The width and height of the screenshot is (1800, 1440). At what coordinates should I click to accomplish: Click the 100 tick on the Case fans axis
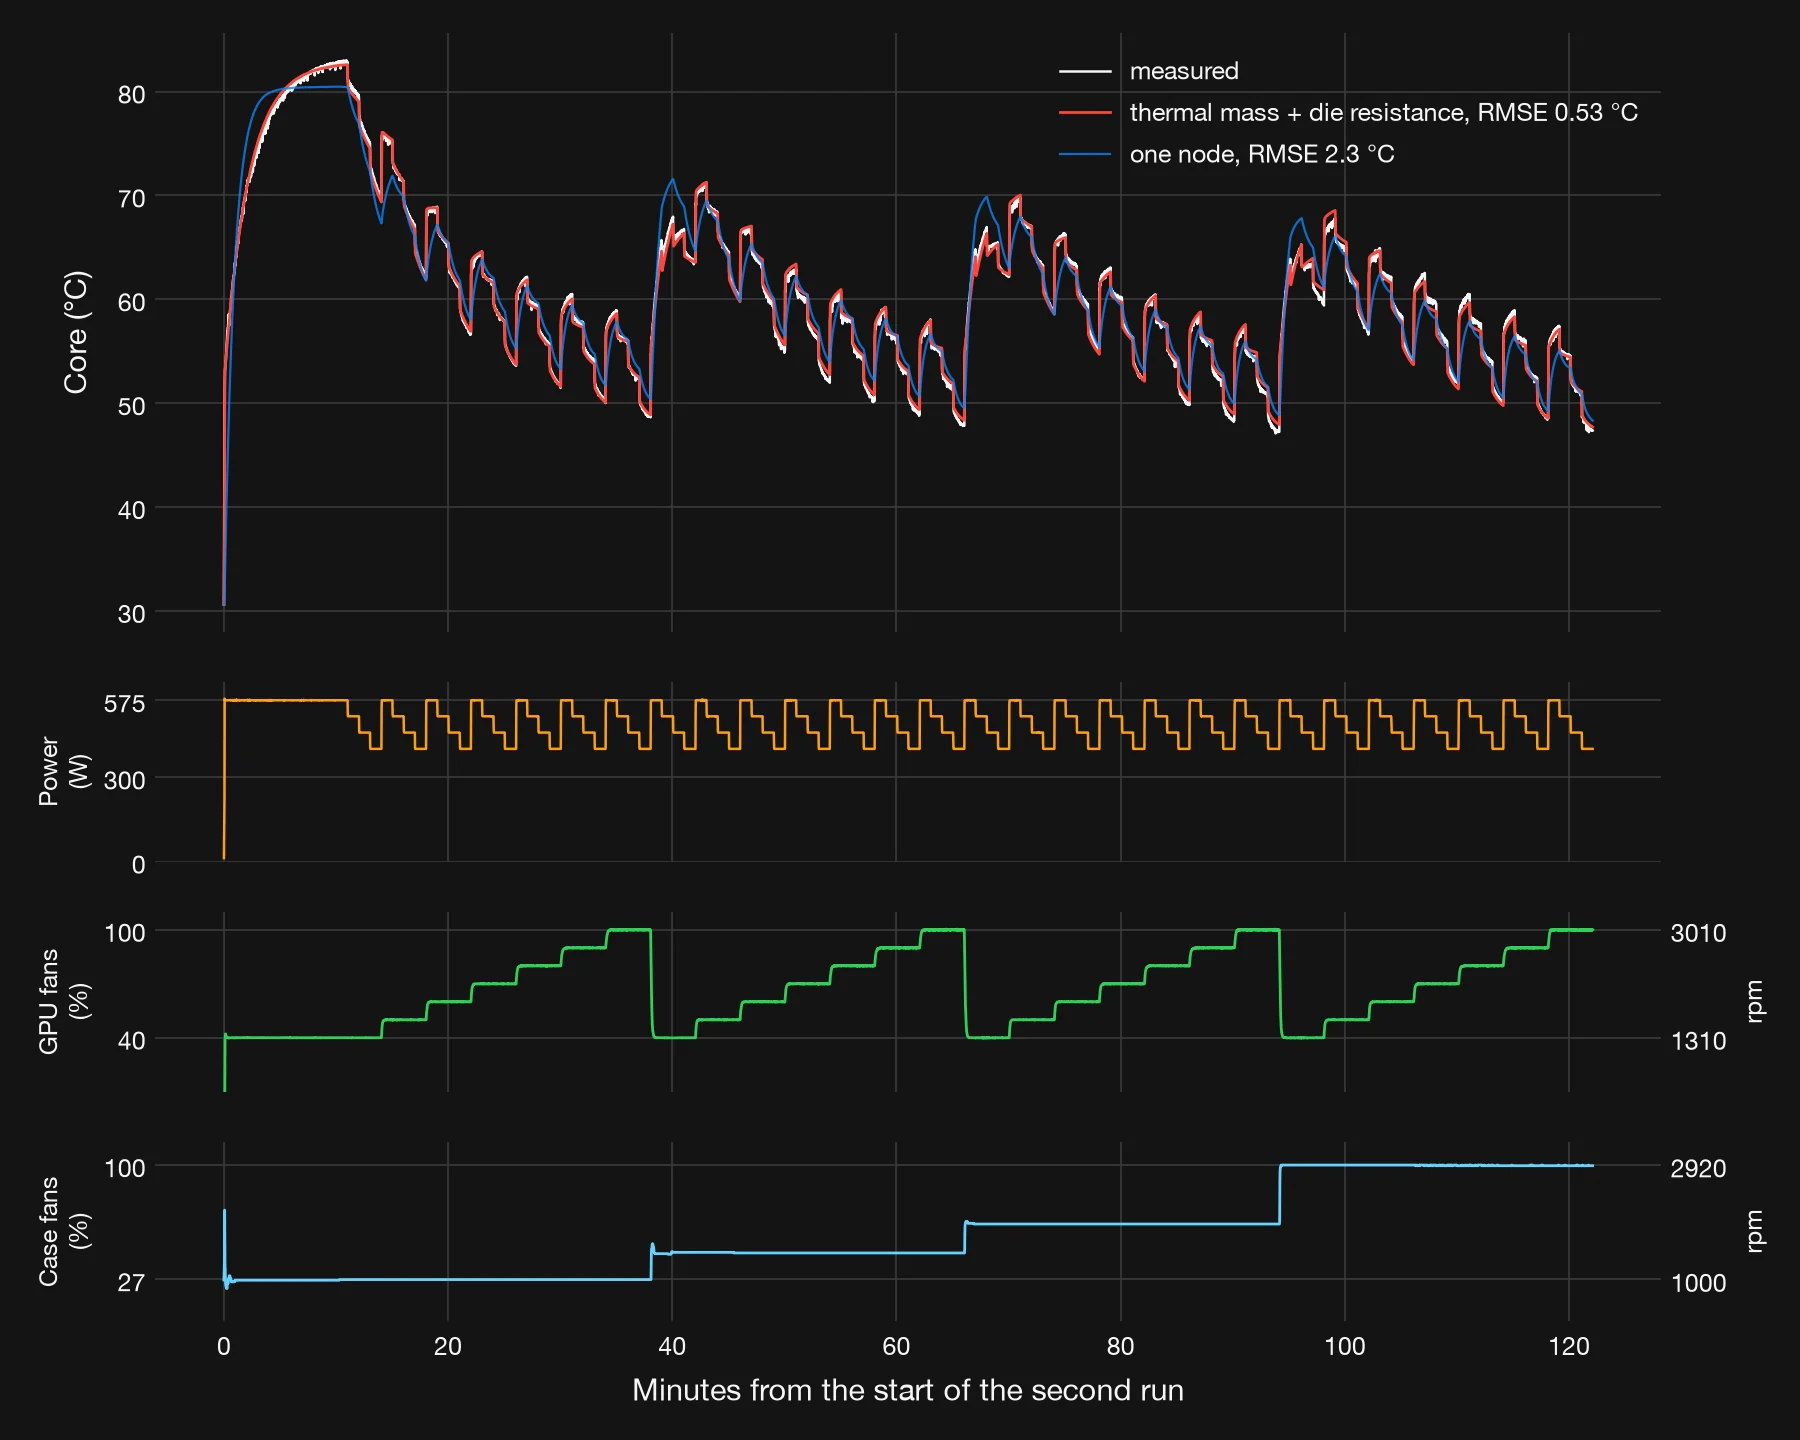click(x=125, y=1168)
